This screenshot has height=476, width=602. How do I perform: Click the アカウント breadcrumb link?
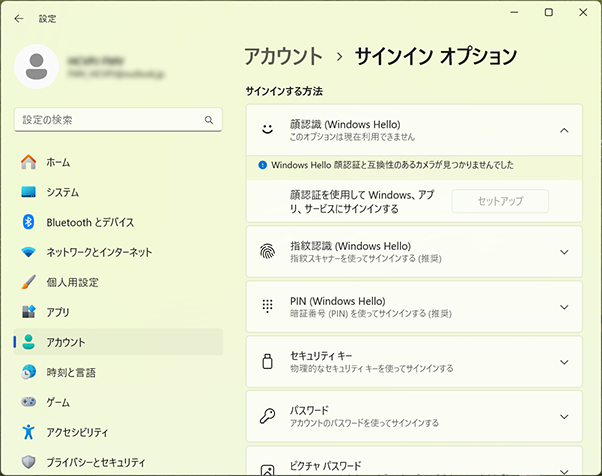click(283, 56)
